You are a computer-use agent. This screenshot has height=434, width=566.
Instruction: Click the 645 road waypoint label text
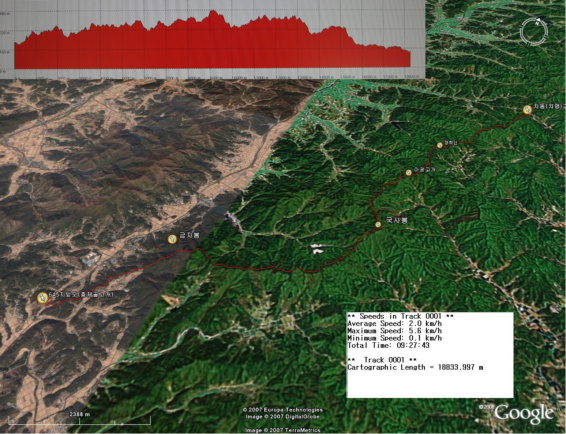81,295
